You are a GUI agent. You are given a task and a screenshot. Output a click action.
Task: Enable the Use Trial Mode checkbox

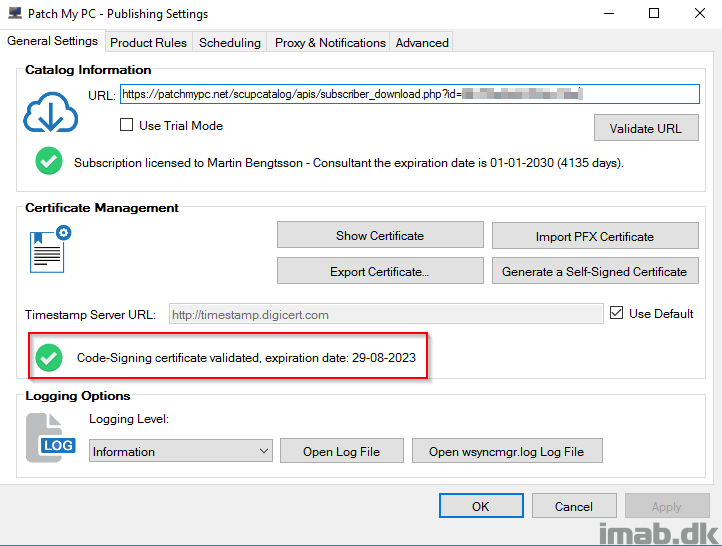point(126,125)
